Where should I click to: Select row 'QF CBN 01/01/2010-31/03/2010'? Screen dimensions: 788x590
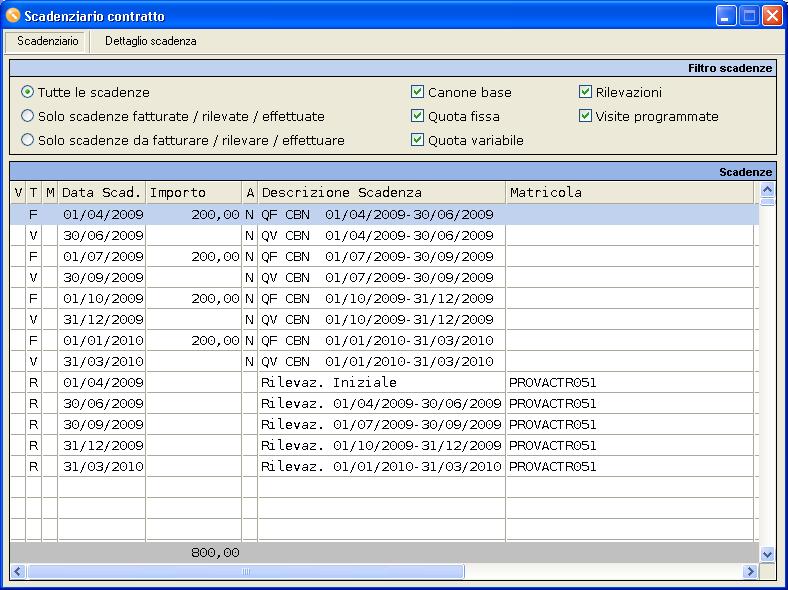click(x=384, y=341)
